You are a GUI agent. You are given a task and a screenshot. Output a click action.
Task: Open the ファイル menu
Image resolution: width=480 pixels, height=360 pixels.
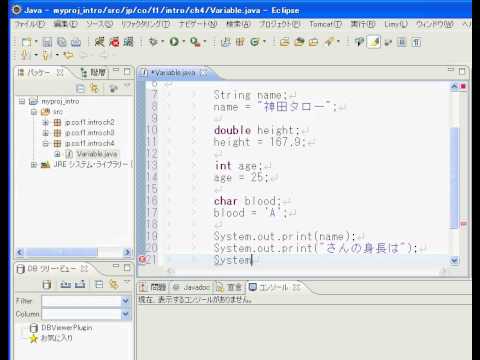[30, 24]
